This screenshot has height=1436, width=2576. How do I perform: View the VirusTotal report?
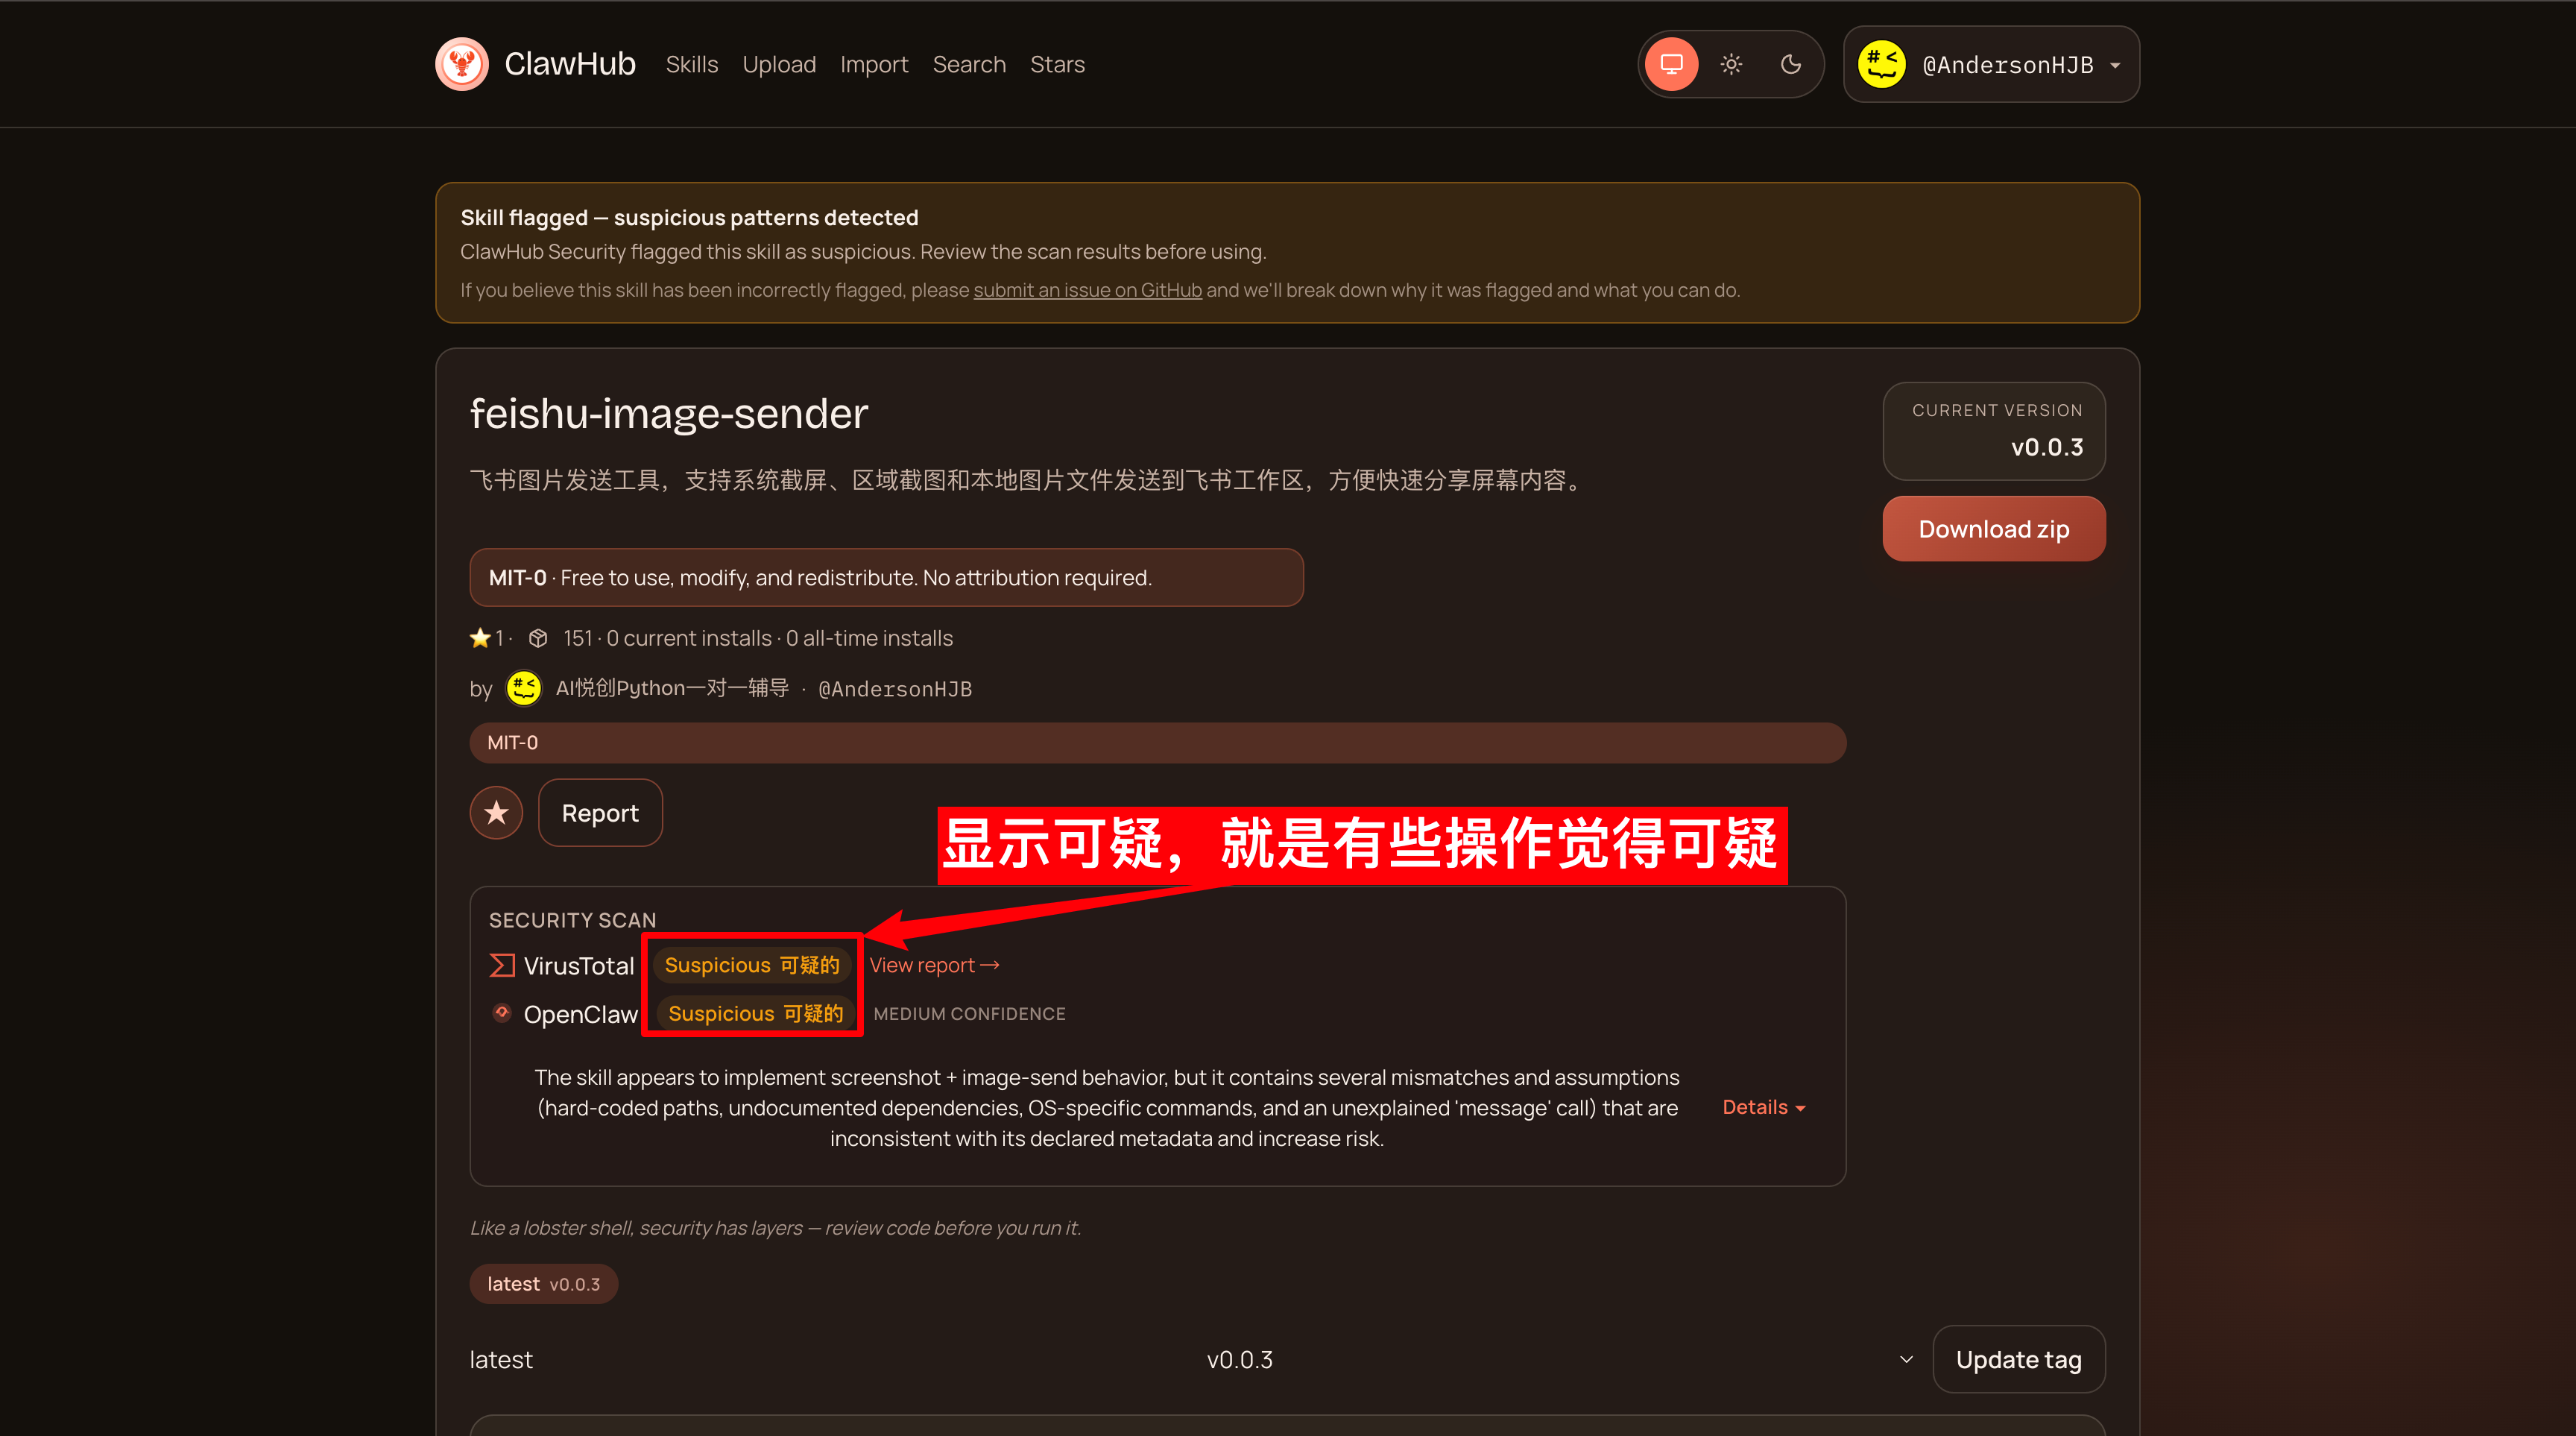click(x=934, y=965)
